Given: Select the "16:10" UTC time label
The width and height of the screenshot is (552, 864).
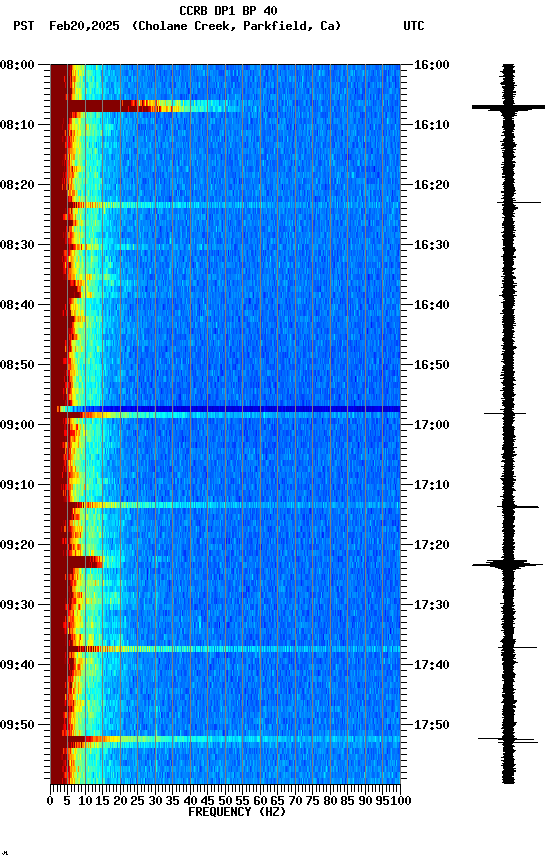Looking at the screenshot, I should [432, 125].
